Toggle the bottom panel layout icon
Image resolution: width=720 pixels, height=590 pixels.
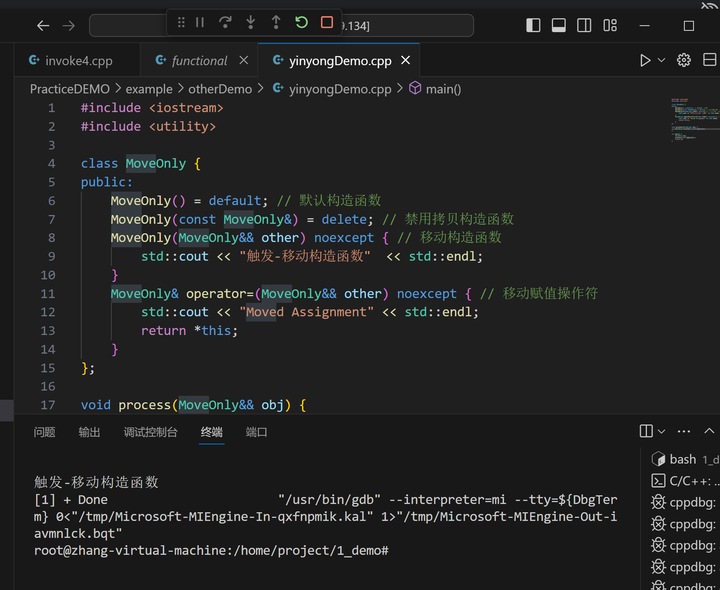point(559,25)
